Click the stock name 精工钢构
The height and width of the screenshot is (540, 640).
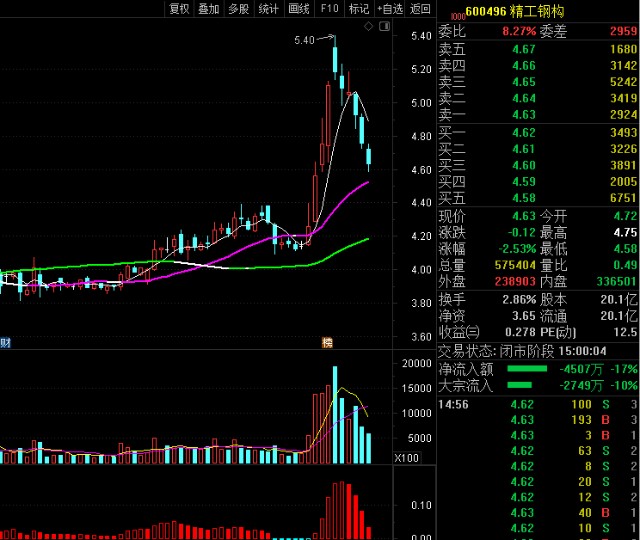point(536,13)
